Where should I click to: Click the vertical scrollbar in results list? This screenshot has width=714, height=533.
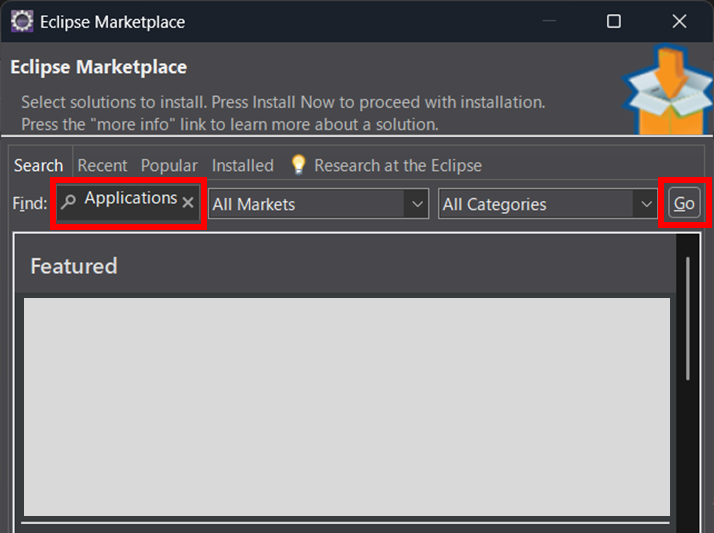(687, 320)
